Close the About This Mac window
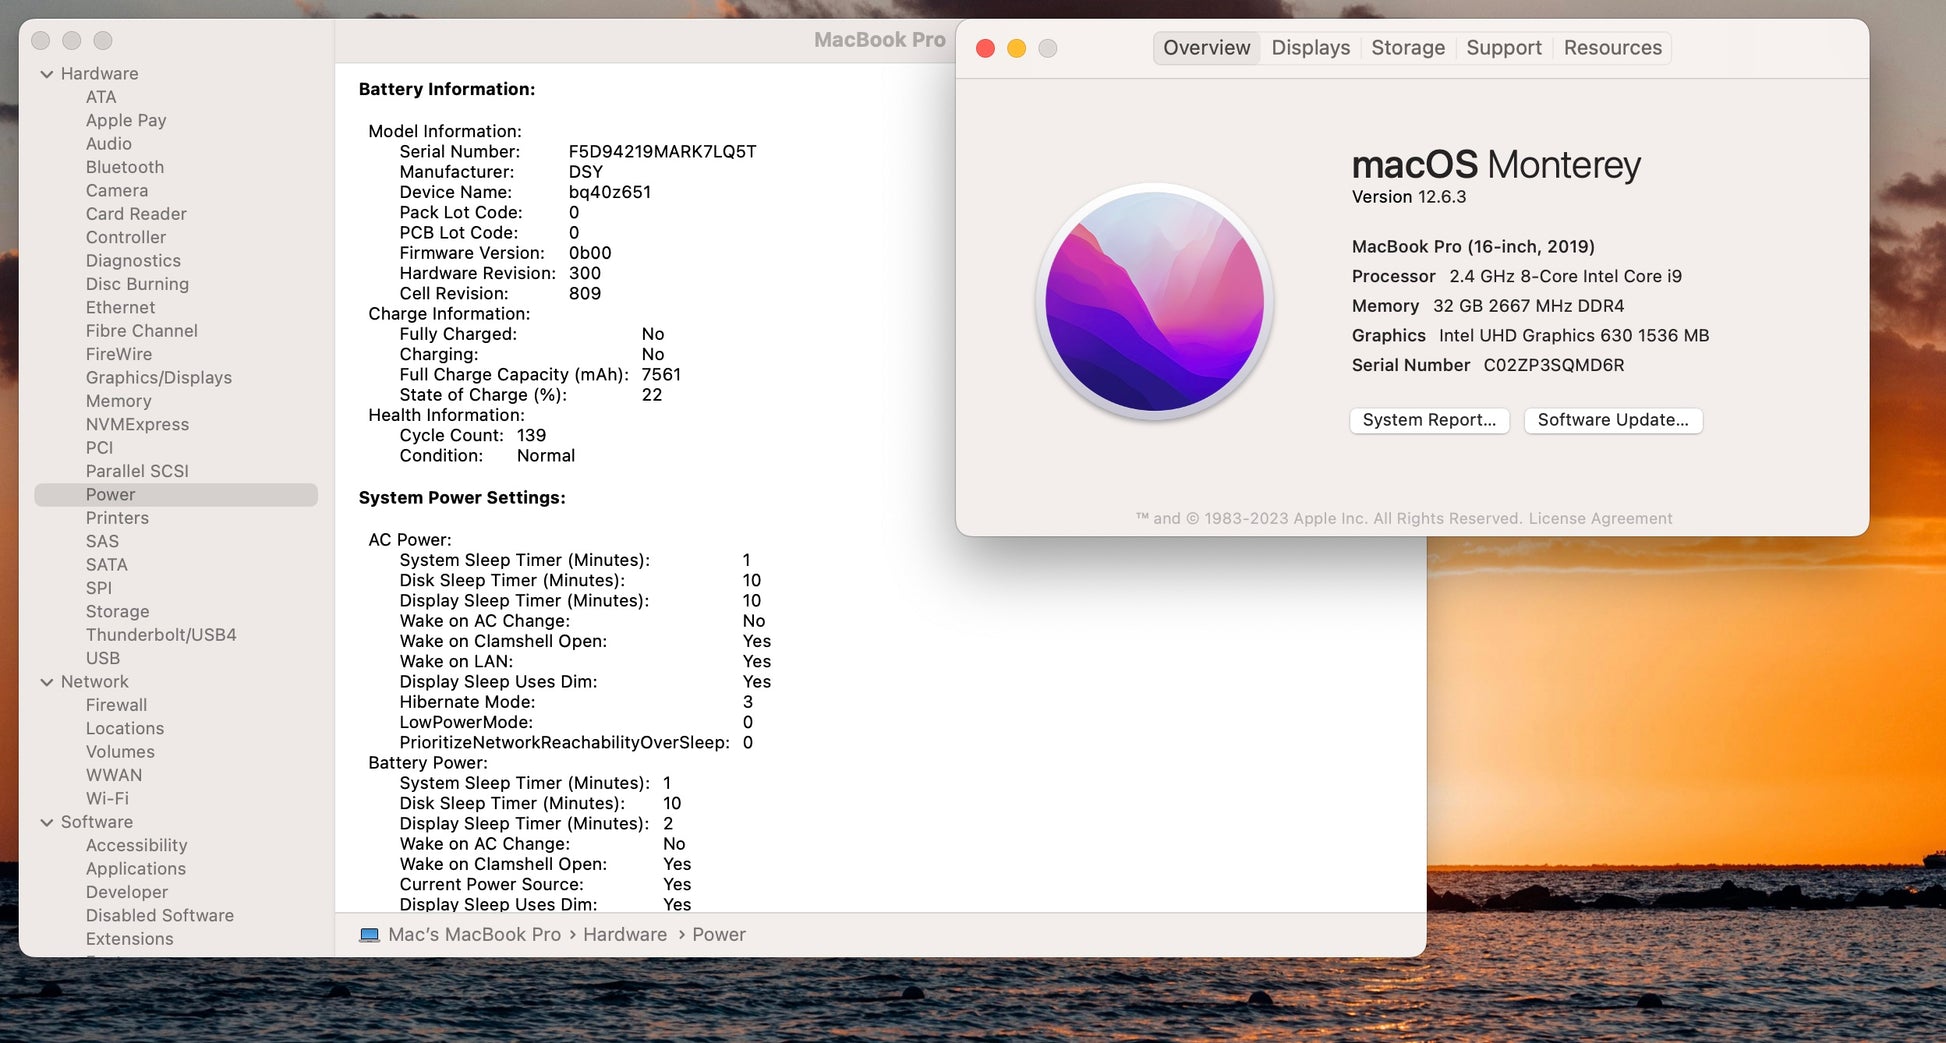The image size is (1946, 1043). 985,48
